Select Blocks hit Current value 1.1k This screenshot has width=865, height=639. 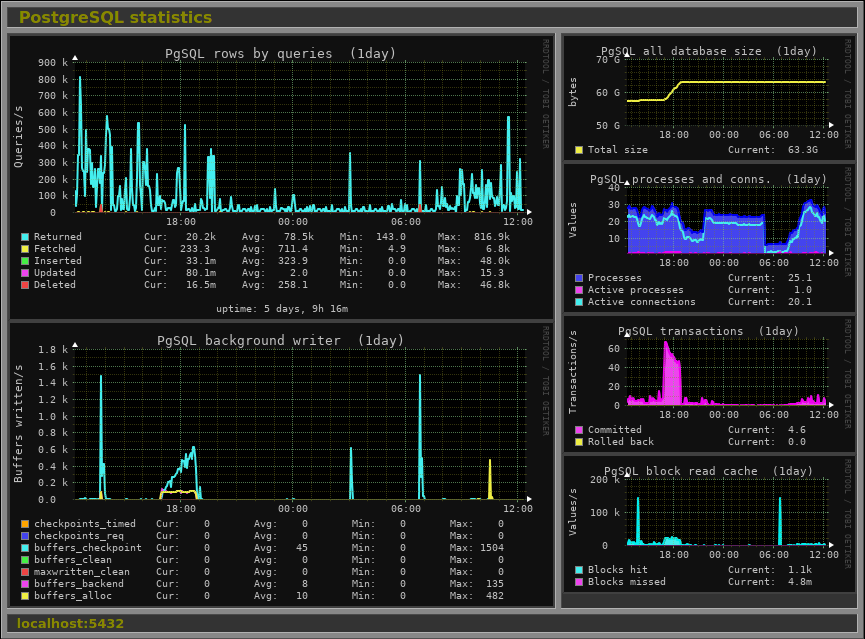(x=799, y=570)
